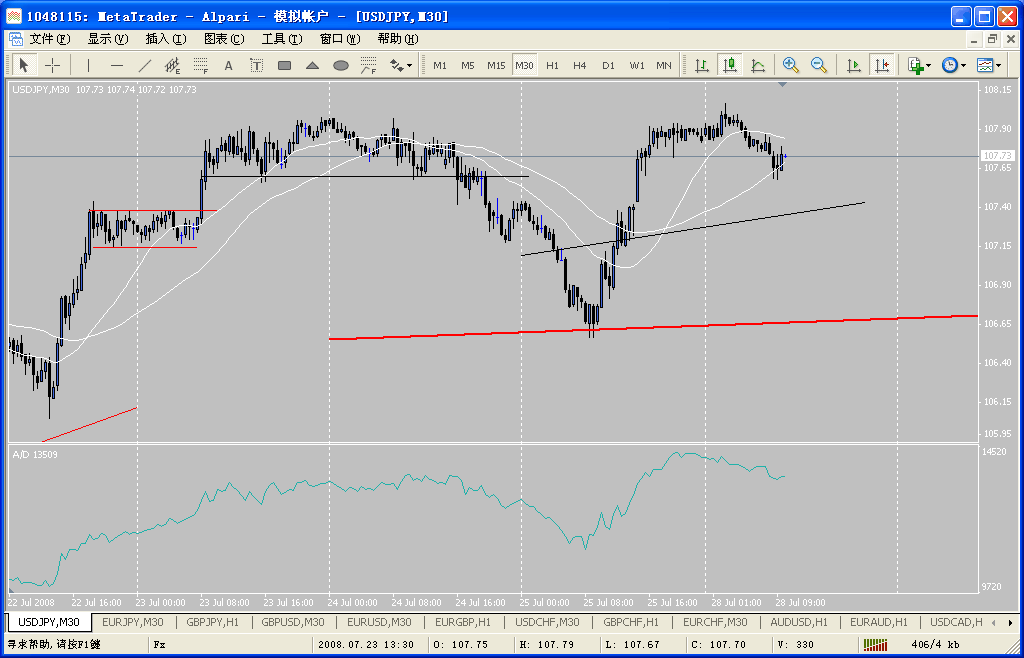The width and height of the screenshot is (1024, 658).
Task: Set timeframe to M15
Action: click(x=496, y=65)
